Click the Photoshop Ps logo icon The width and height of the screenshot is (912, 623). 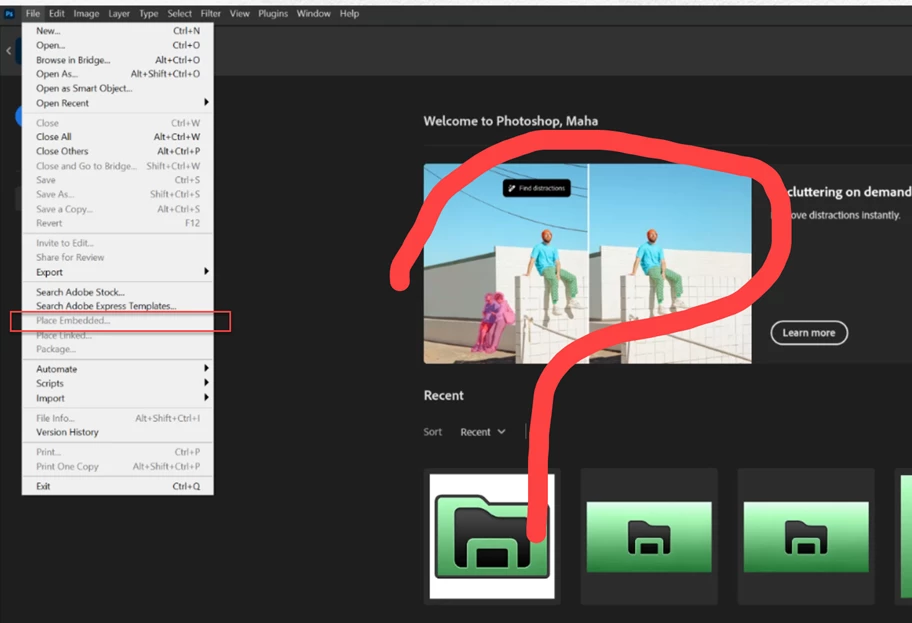9,13
